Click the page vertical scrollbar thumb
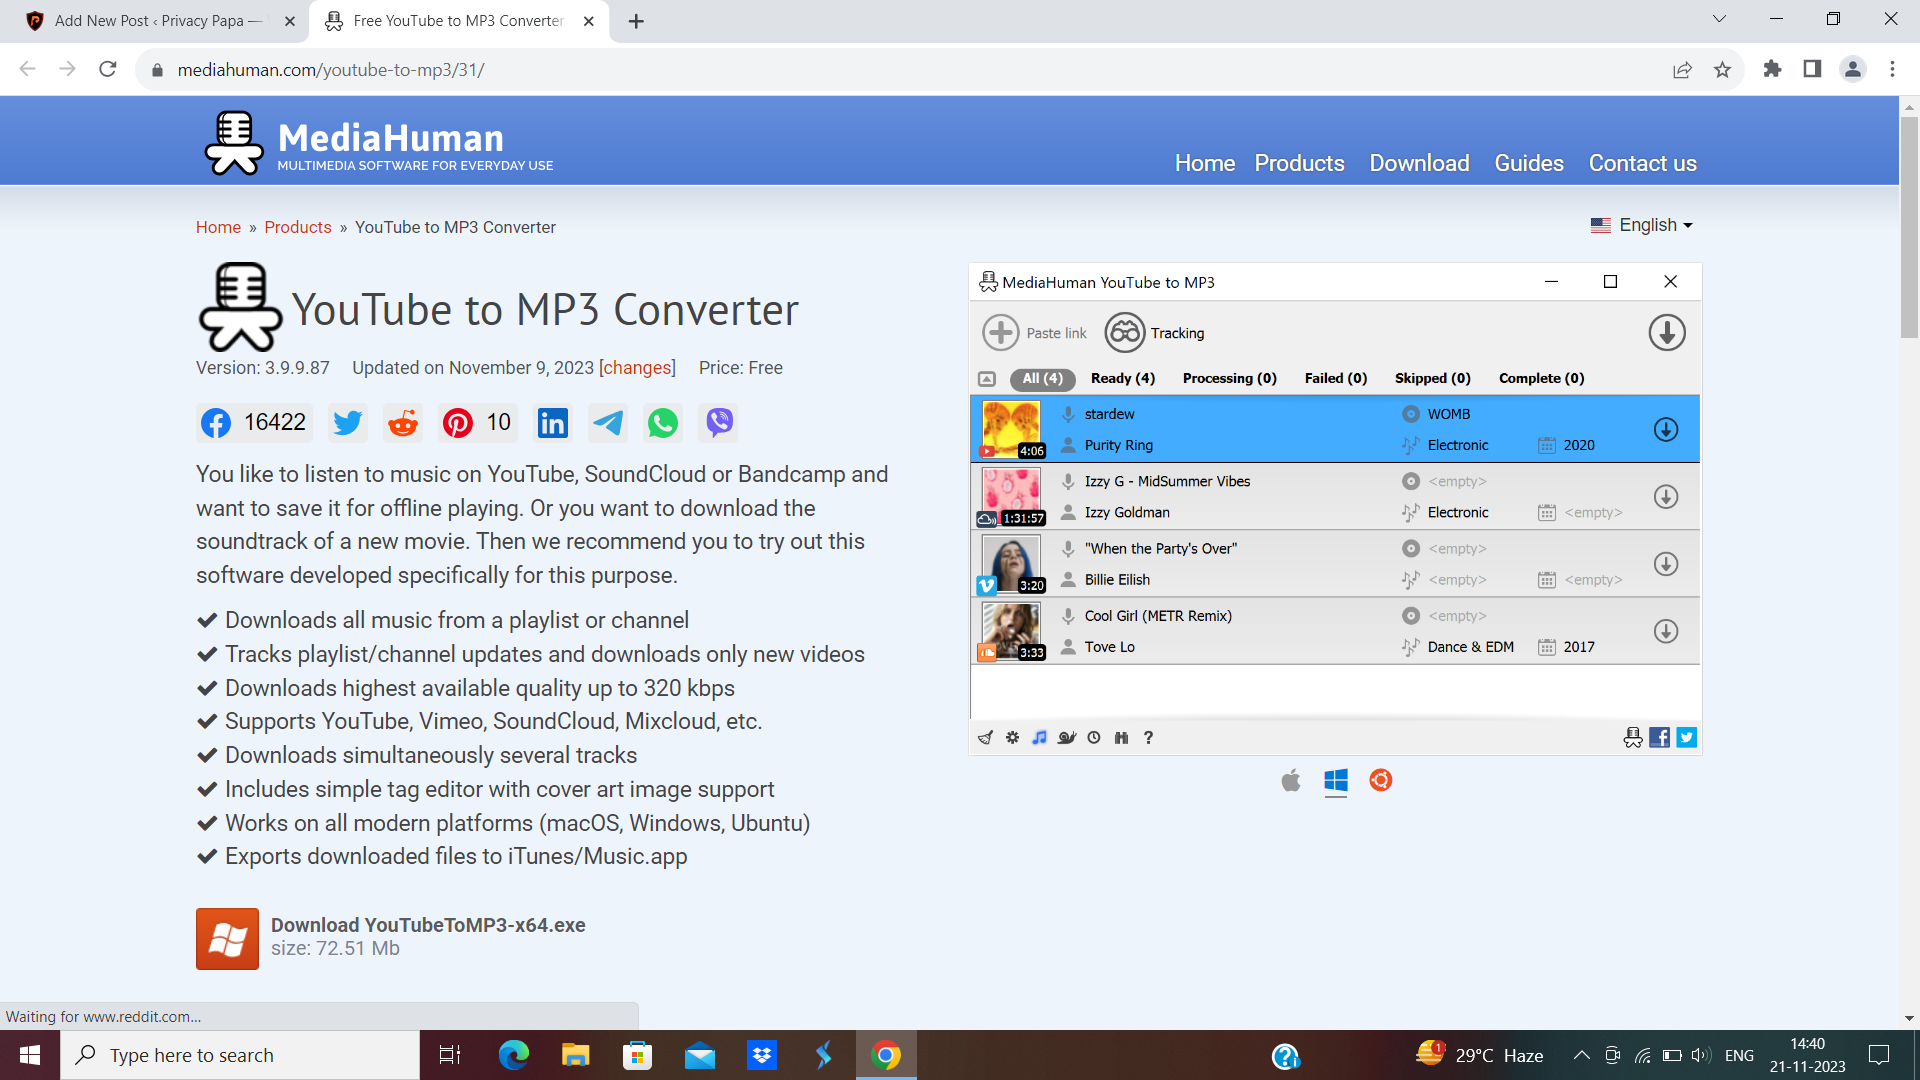The height and width of the screenshot is (1080, 1920). point(1909,227)
